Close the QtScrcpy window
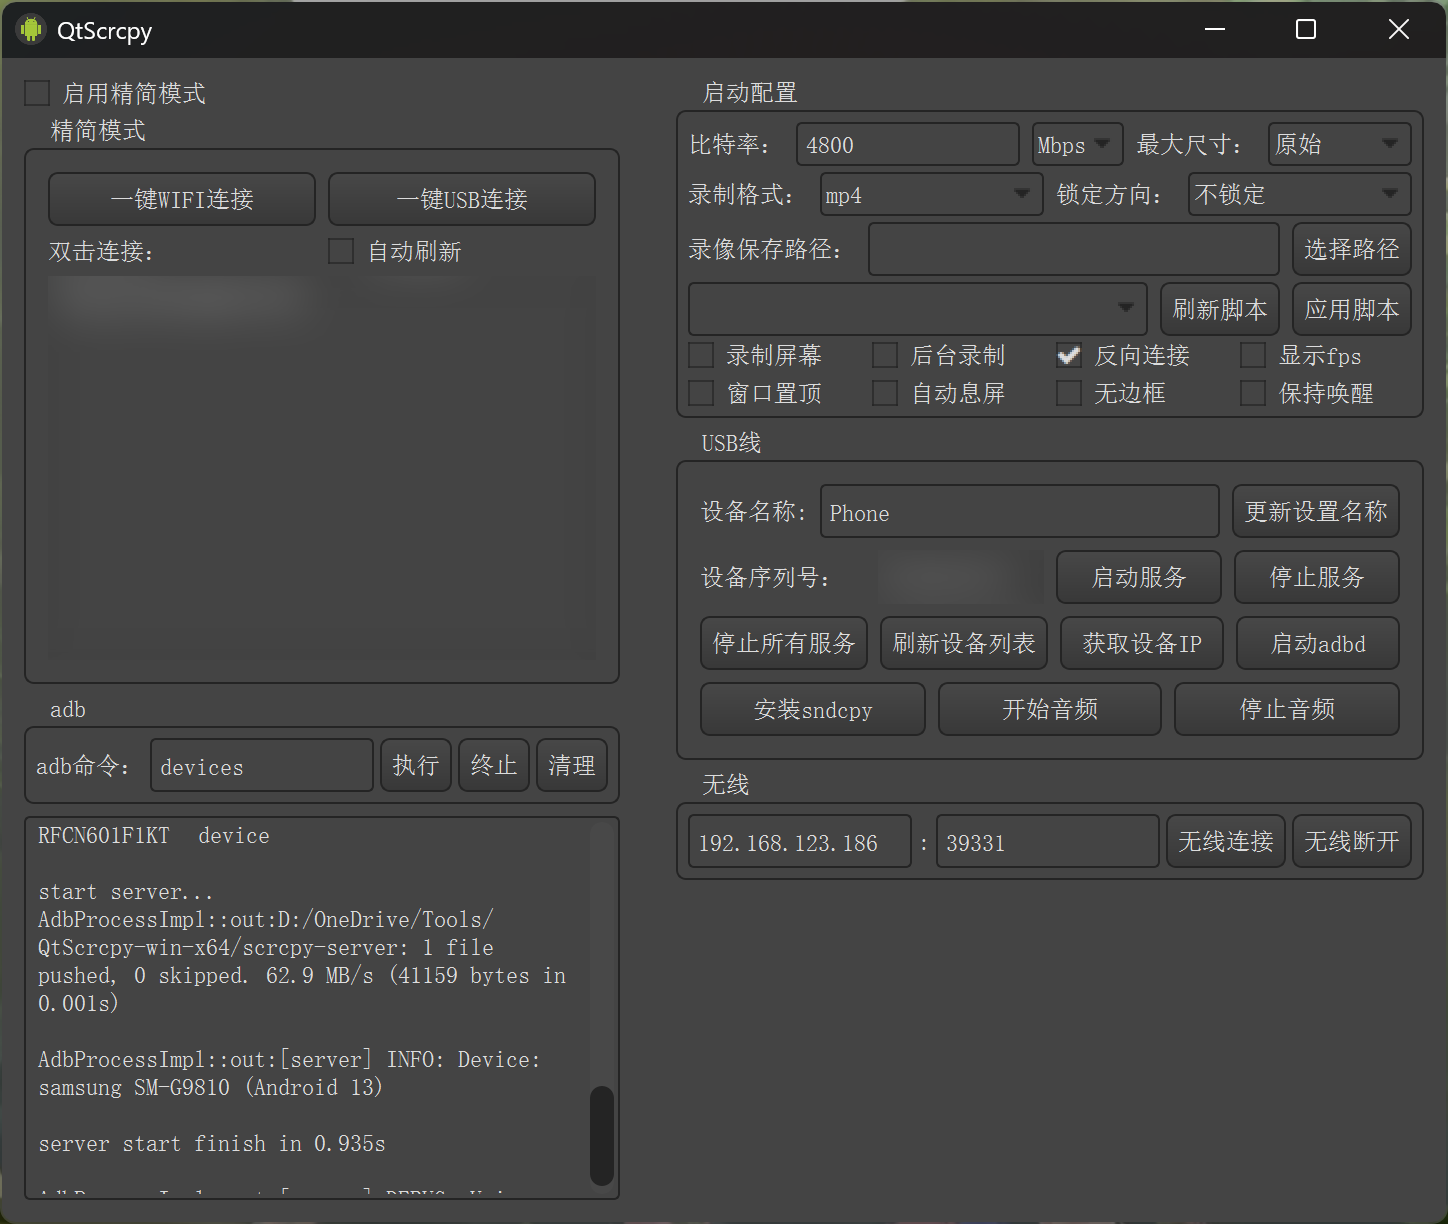Viewport: 1448px width, 1224px height. 1399,29
